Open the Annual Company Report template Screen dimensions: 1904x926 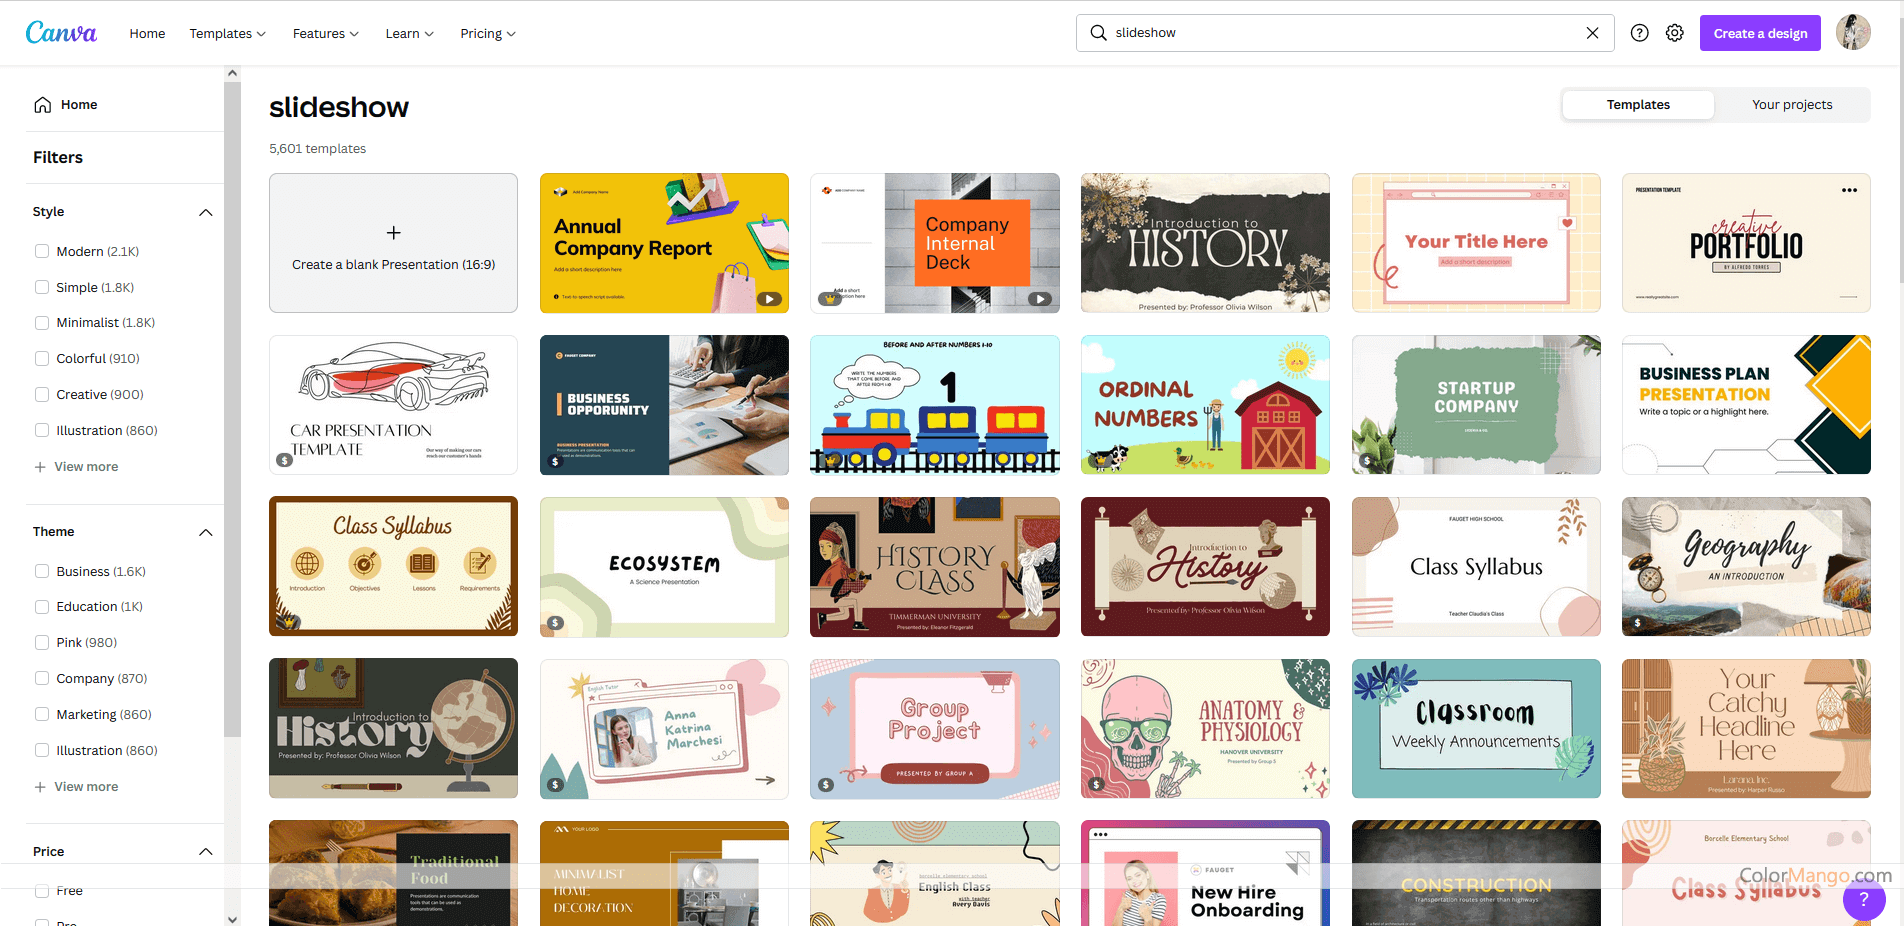(664, 243)
